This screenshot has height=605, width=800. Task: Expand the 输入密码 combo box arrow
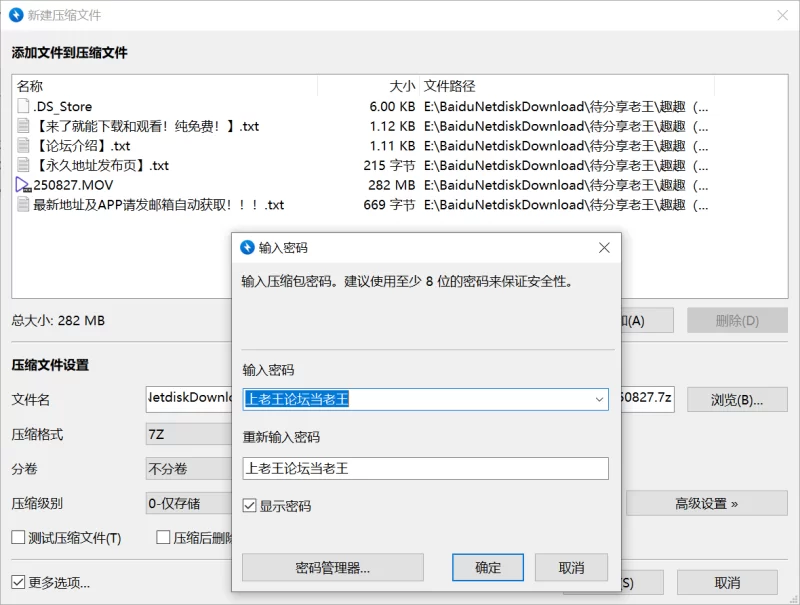coord(599,399)
